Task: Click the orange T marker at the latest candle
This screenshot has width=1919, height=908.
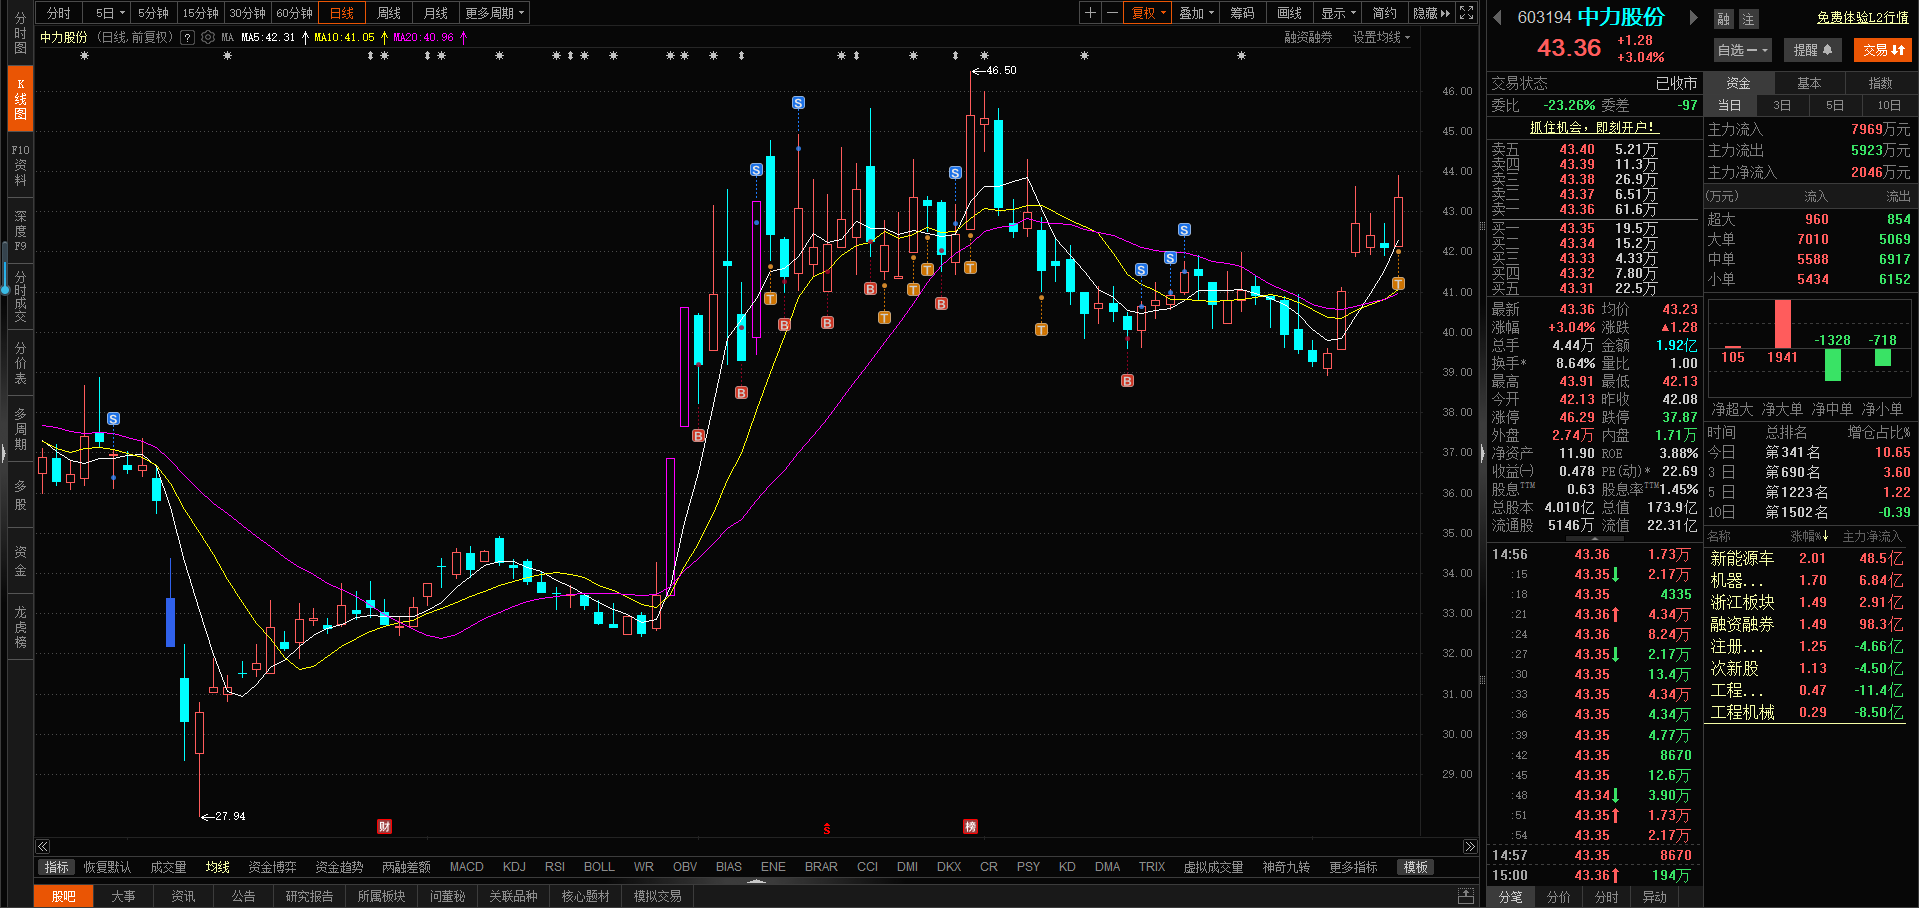Action: 1398,284
